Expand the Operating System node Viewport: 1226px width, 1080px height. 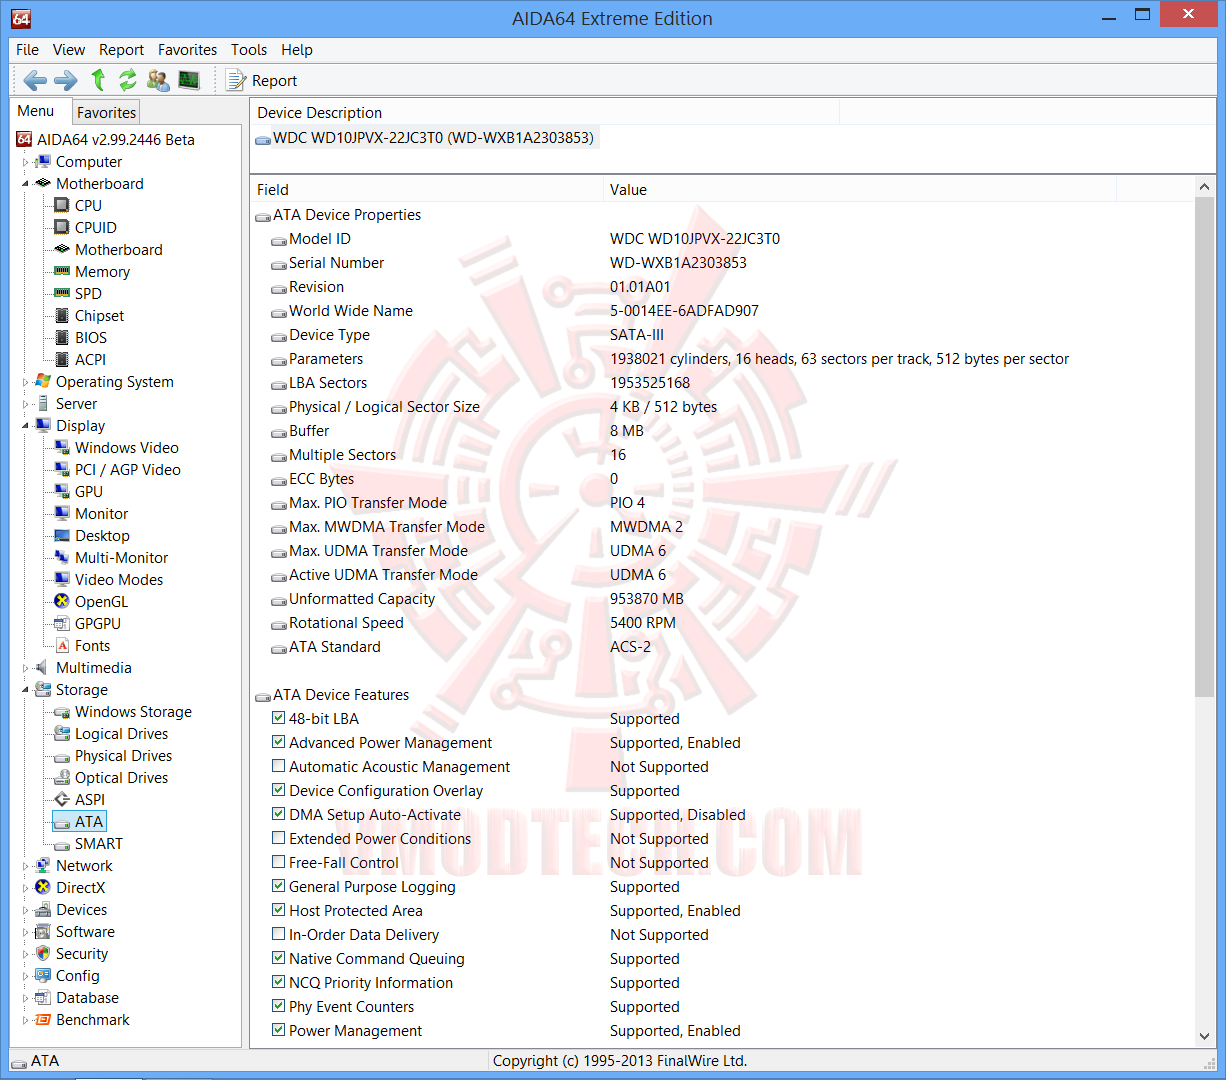coord(26,382)
